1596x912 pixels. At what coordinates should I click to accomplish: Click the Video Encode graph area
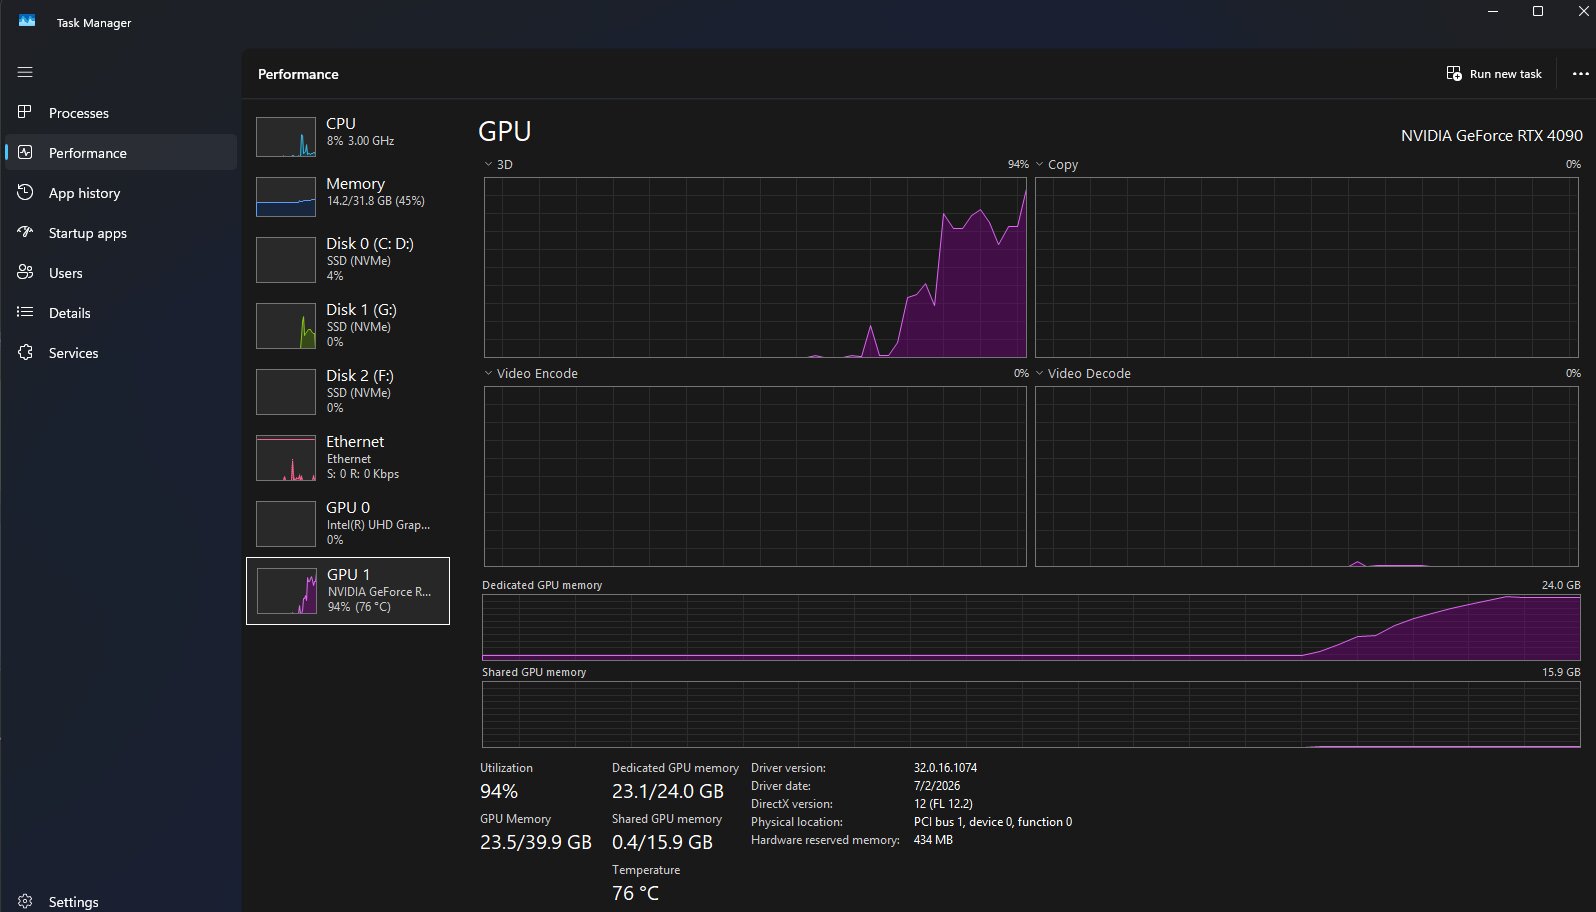pyautogui.click(x=755, y=476)
